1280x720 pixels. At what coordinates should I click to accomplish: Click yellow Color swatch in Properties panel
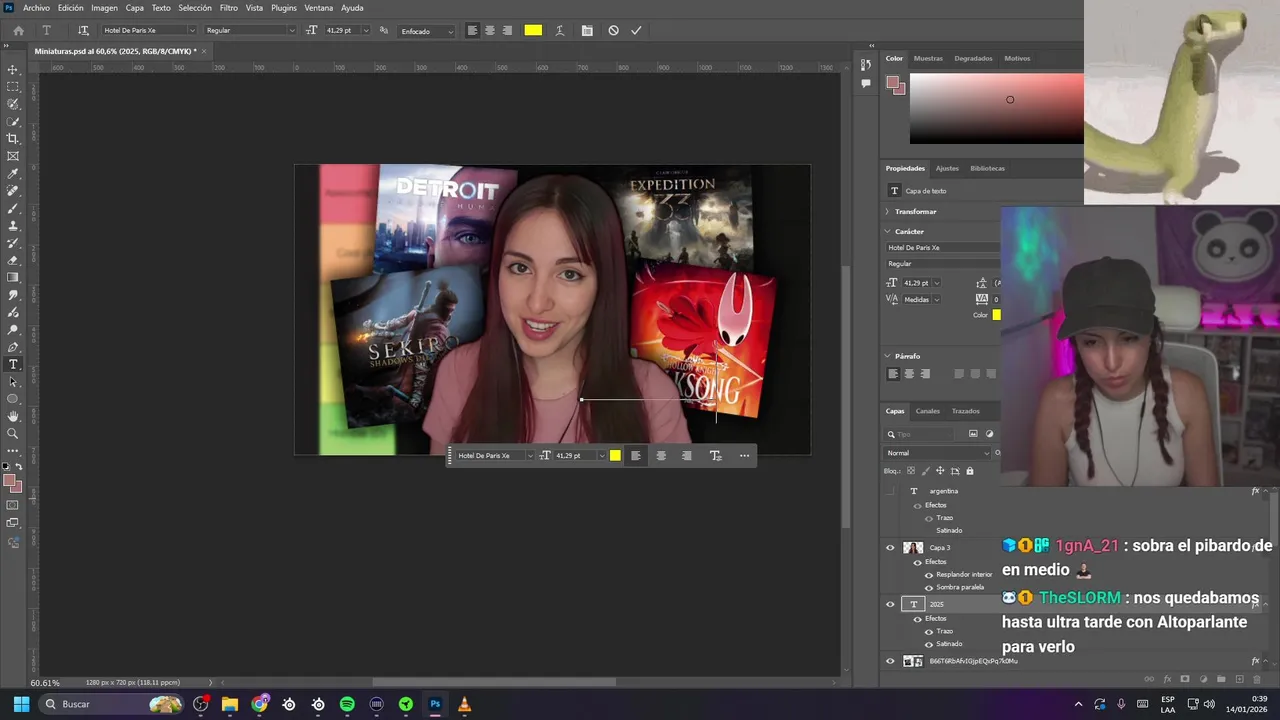996,315
